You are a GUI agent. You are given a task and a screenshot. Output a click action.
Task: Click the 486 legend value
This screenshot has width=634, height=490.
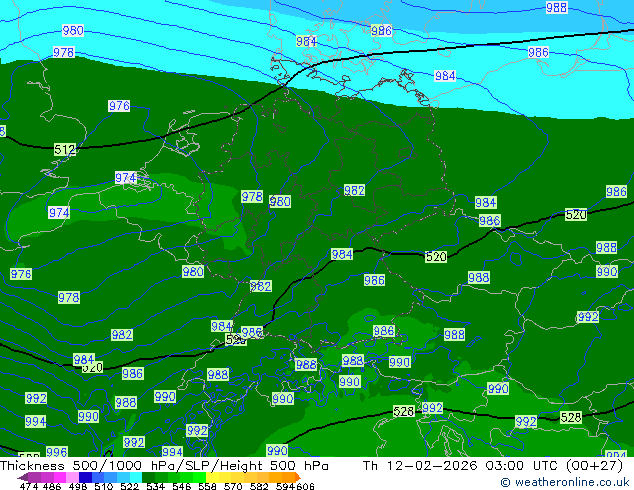(51, 486)
